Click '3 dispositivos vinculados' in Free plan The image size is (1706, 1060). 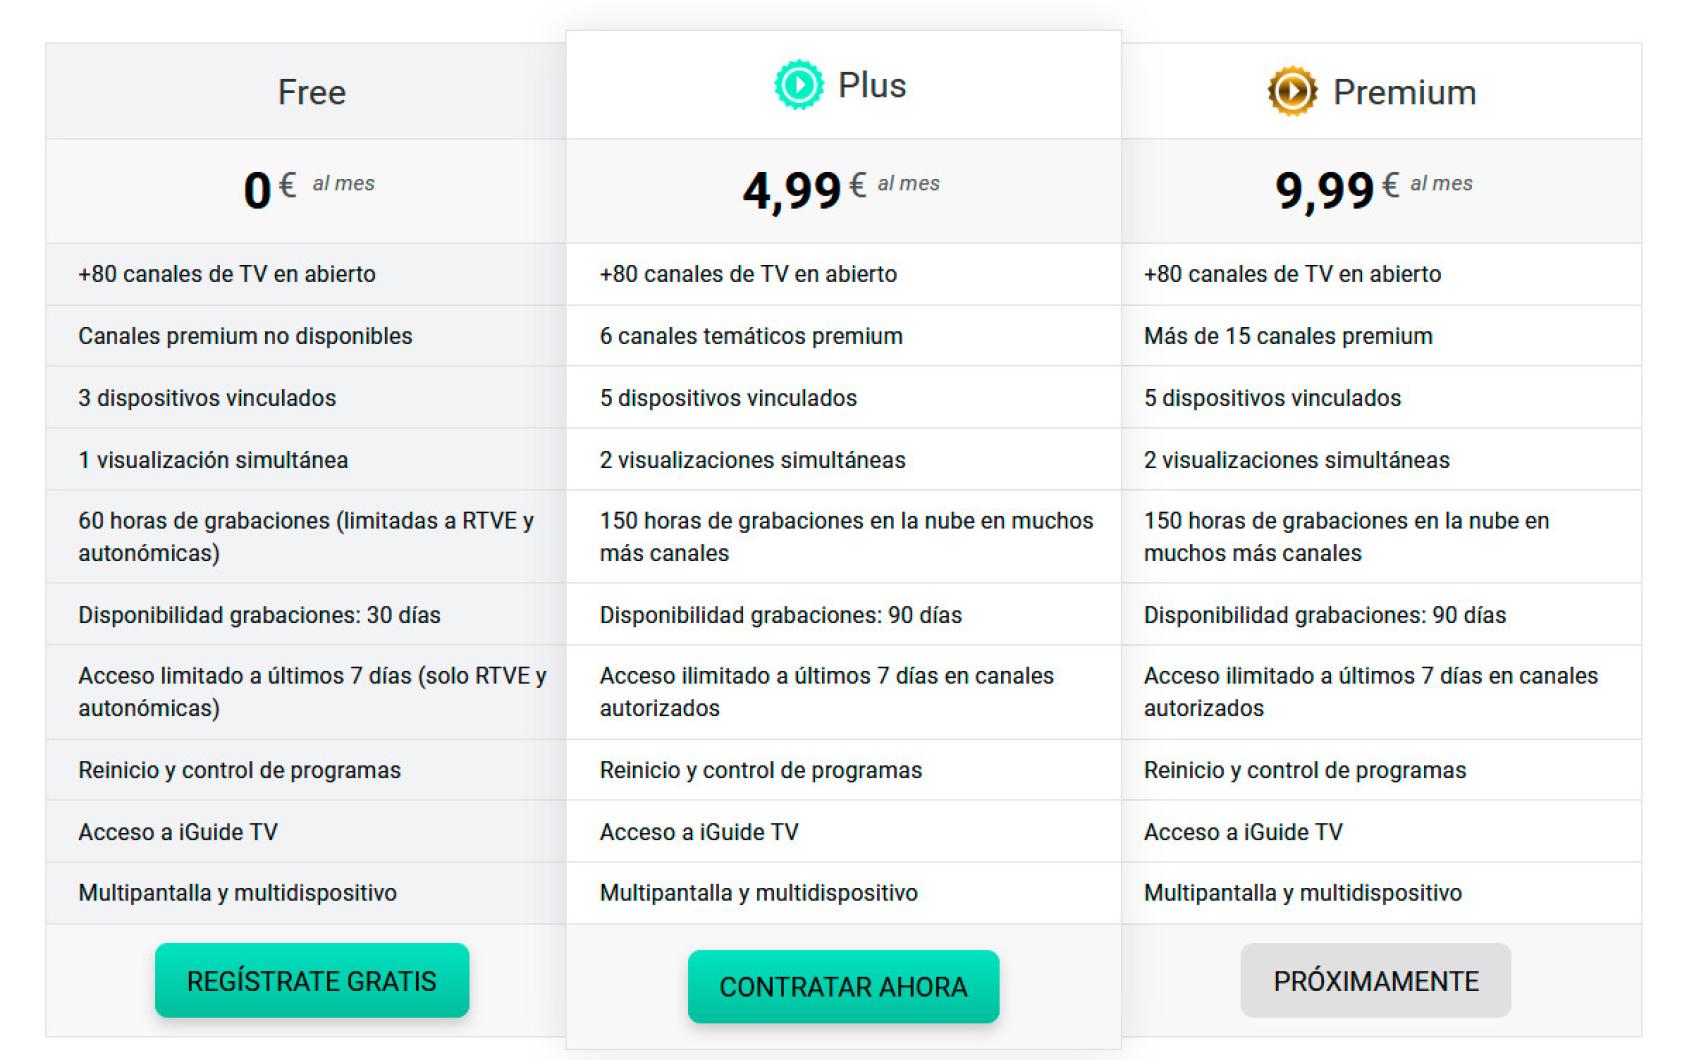click(207, 398)
